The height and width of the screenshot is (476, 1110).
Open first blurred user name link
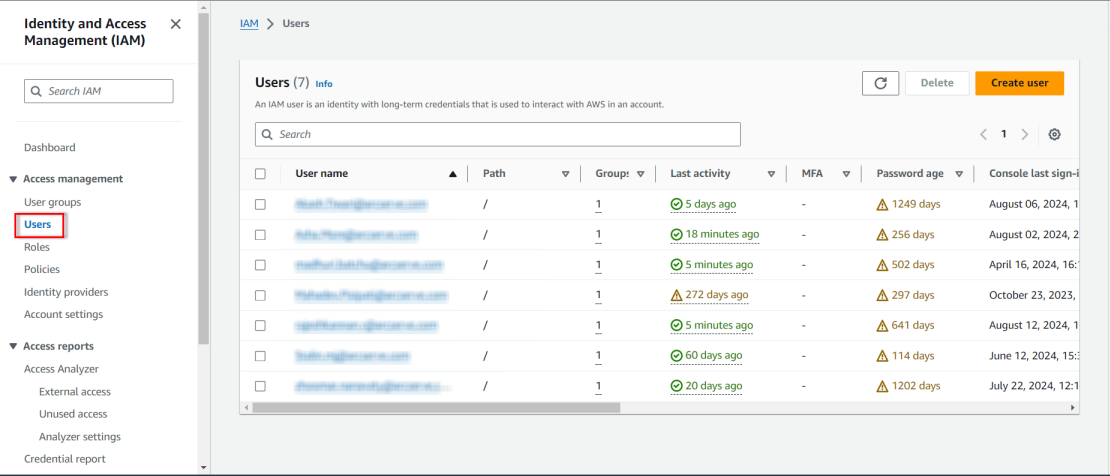point(360,204)
